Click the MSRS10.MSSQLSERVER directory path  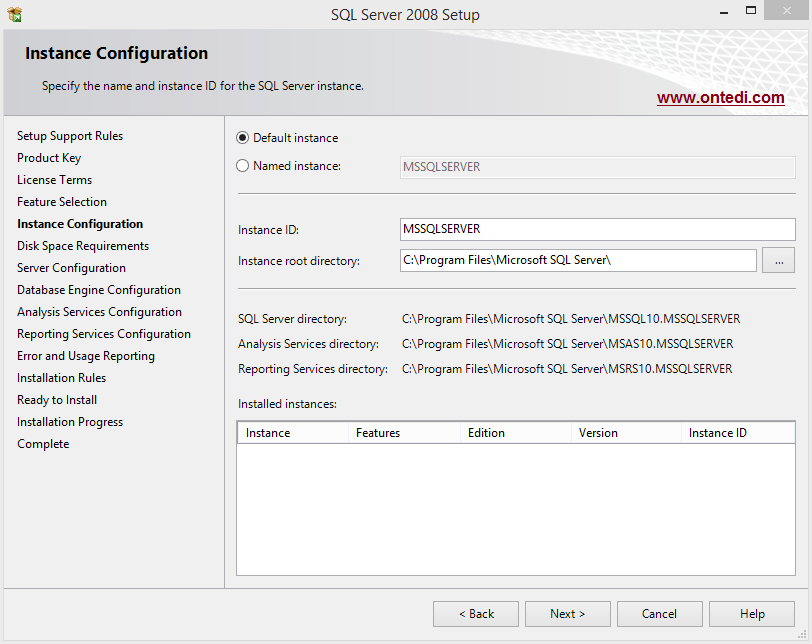(x=567, y=369)
